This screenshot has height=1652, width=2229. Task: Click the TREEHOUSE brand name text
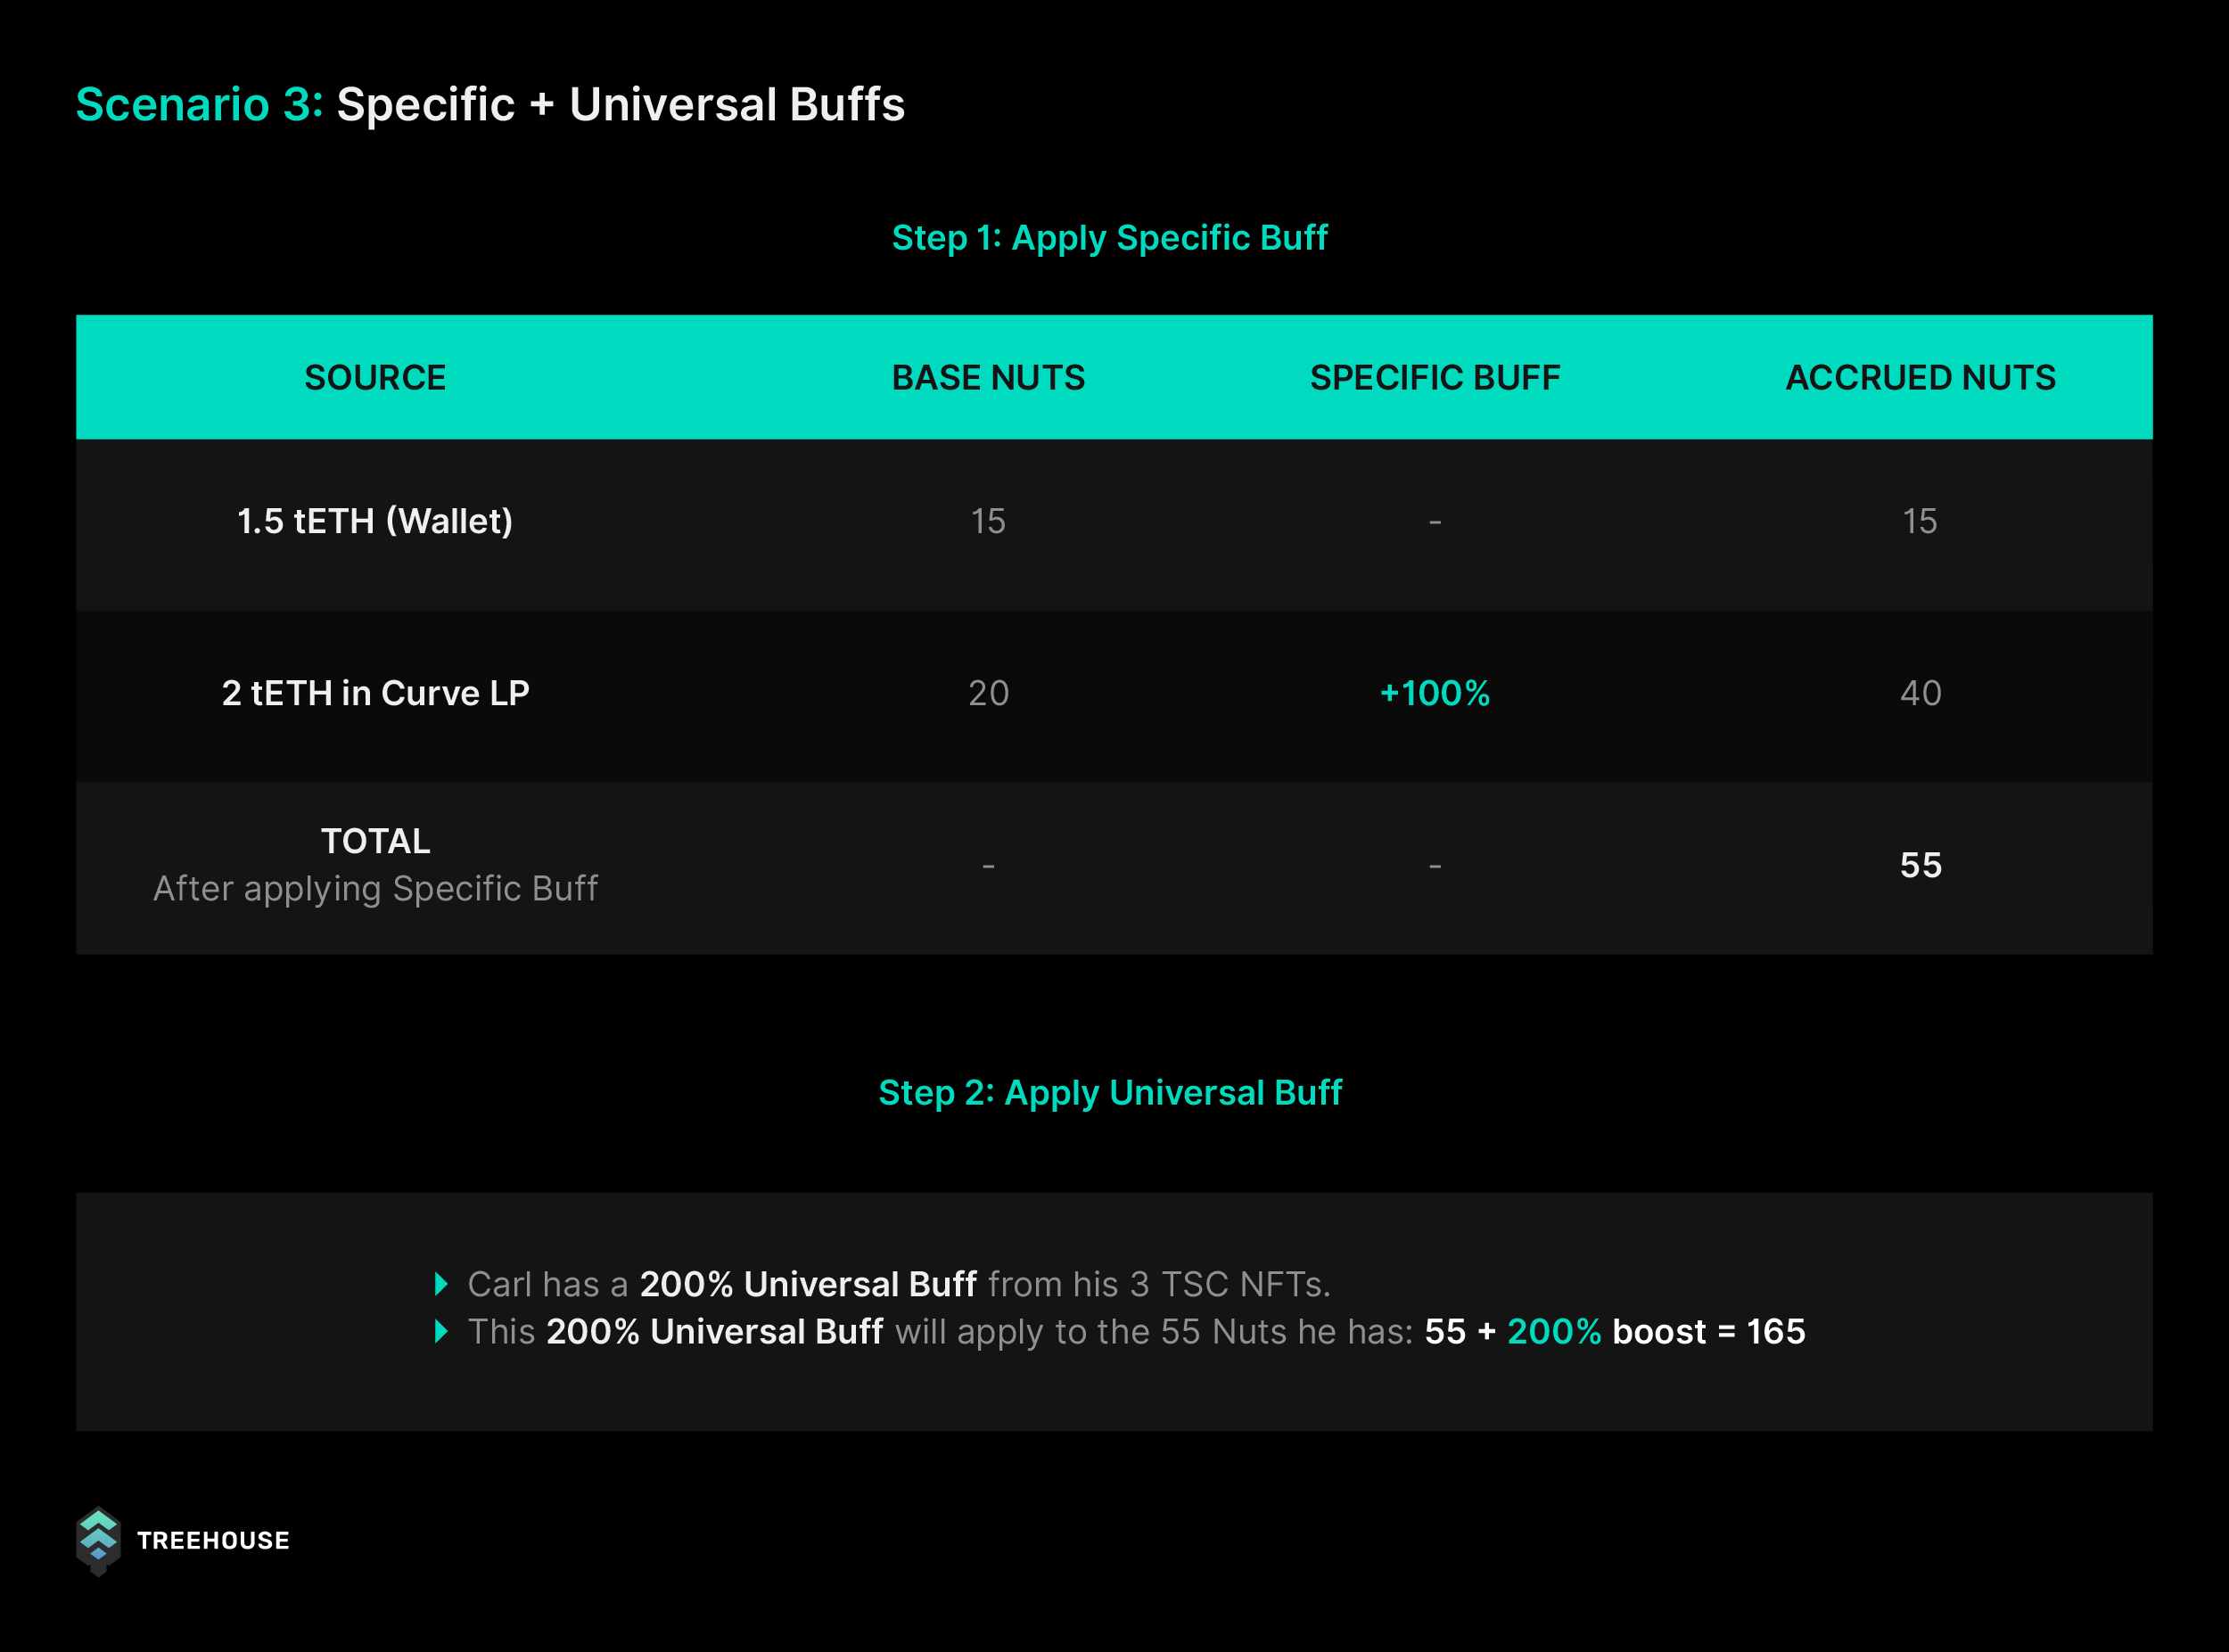pos(213,1541)
